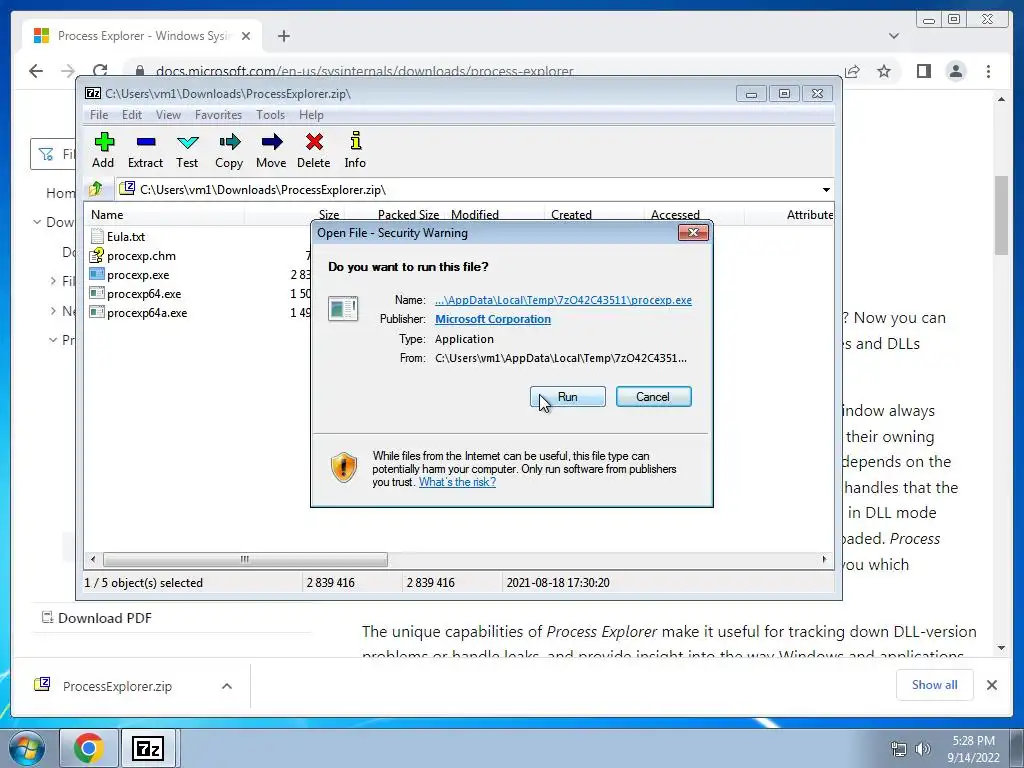
Task: Open the View menu in 7-Zip
Action: (x=168, y=115)
